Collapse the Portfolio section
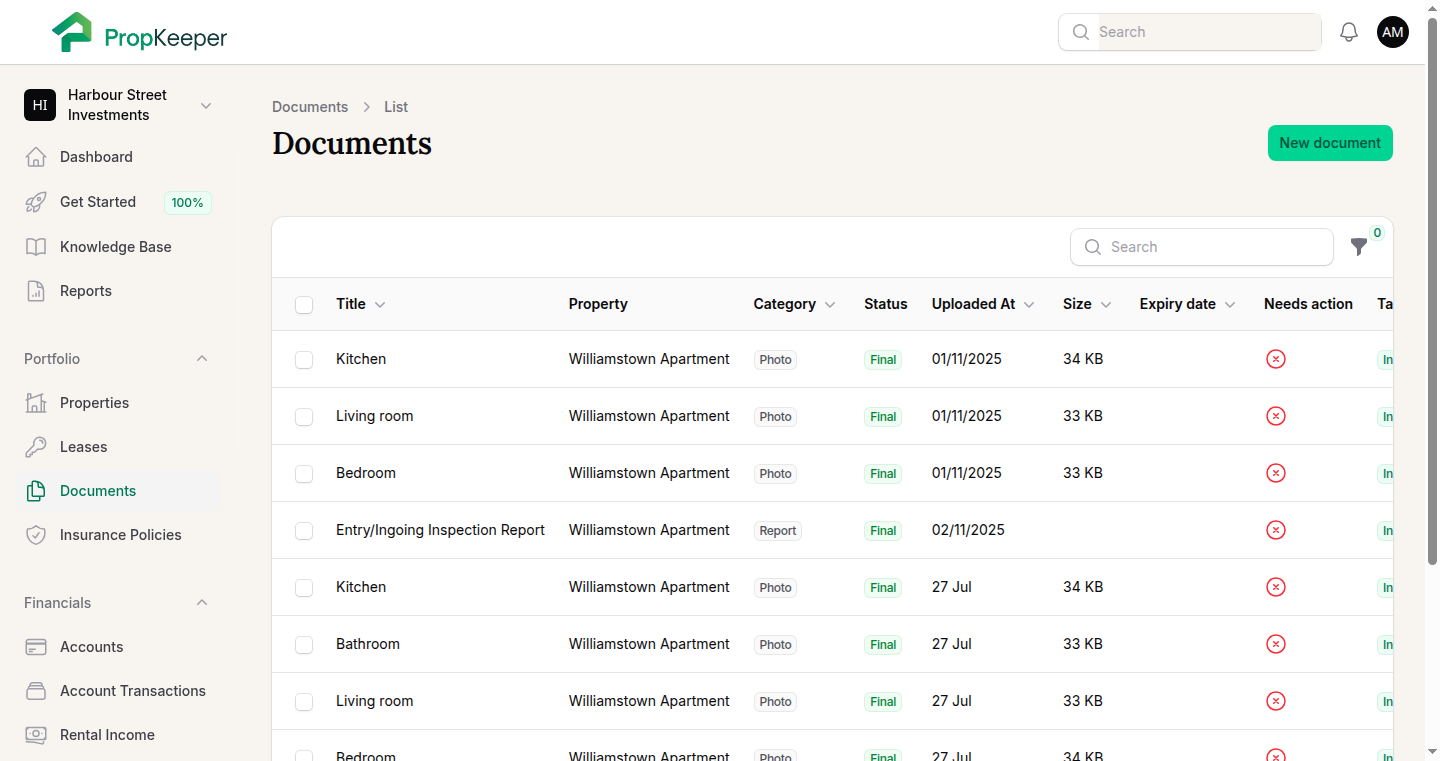1440x761 pixels. click(x=202, y=358)
